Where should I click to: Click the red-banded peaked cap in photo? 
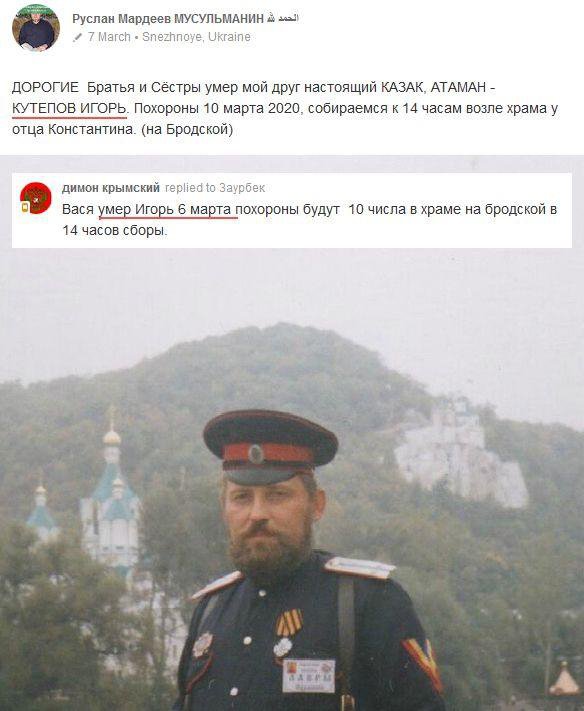[271, 447]
